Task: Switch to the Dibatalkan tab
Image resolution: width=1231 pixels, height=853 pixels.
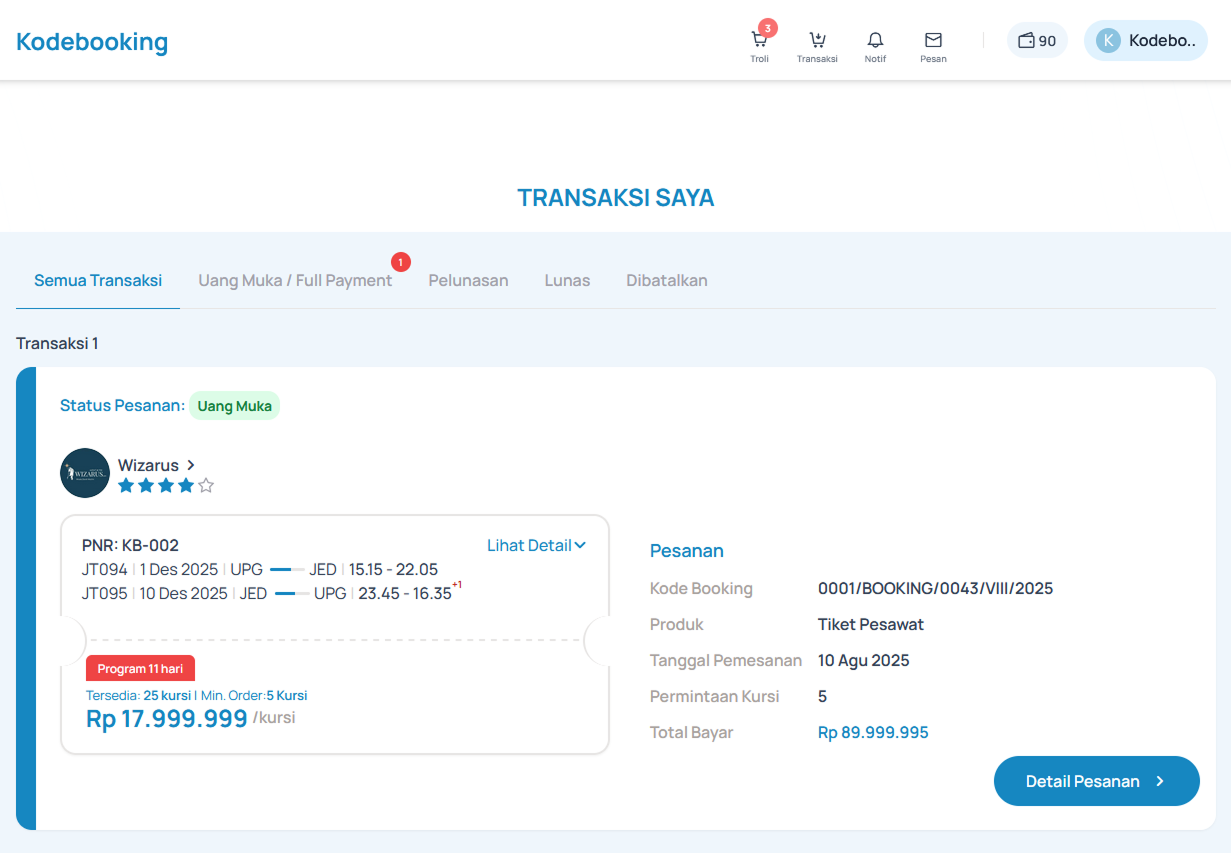Action: 667,280
